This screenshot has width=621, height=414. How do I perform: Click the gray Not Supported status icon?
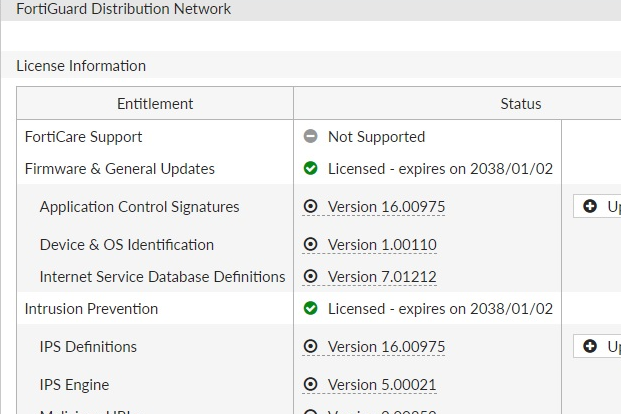310,136
